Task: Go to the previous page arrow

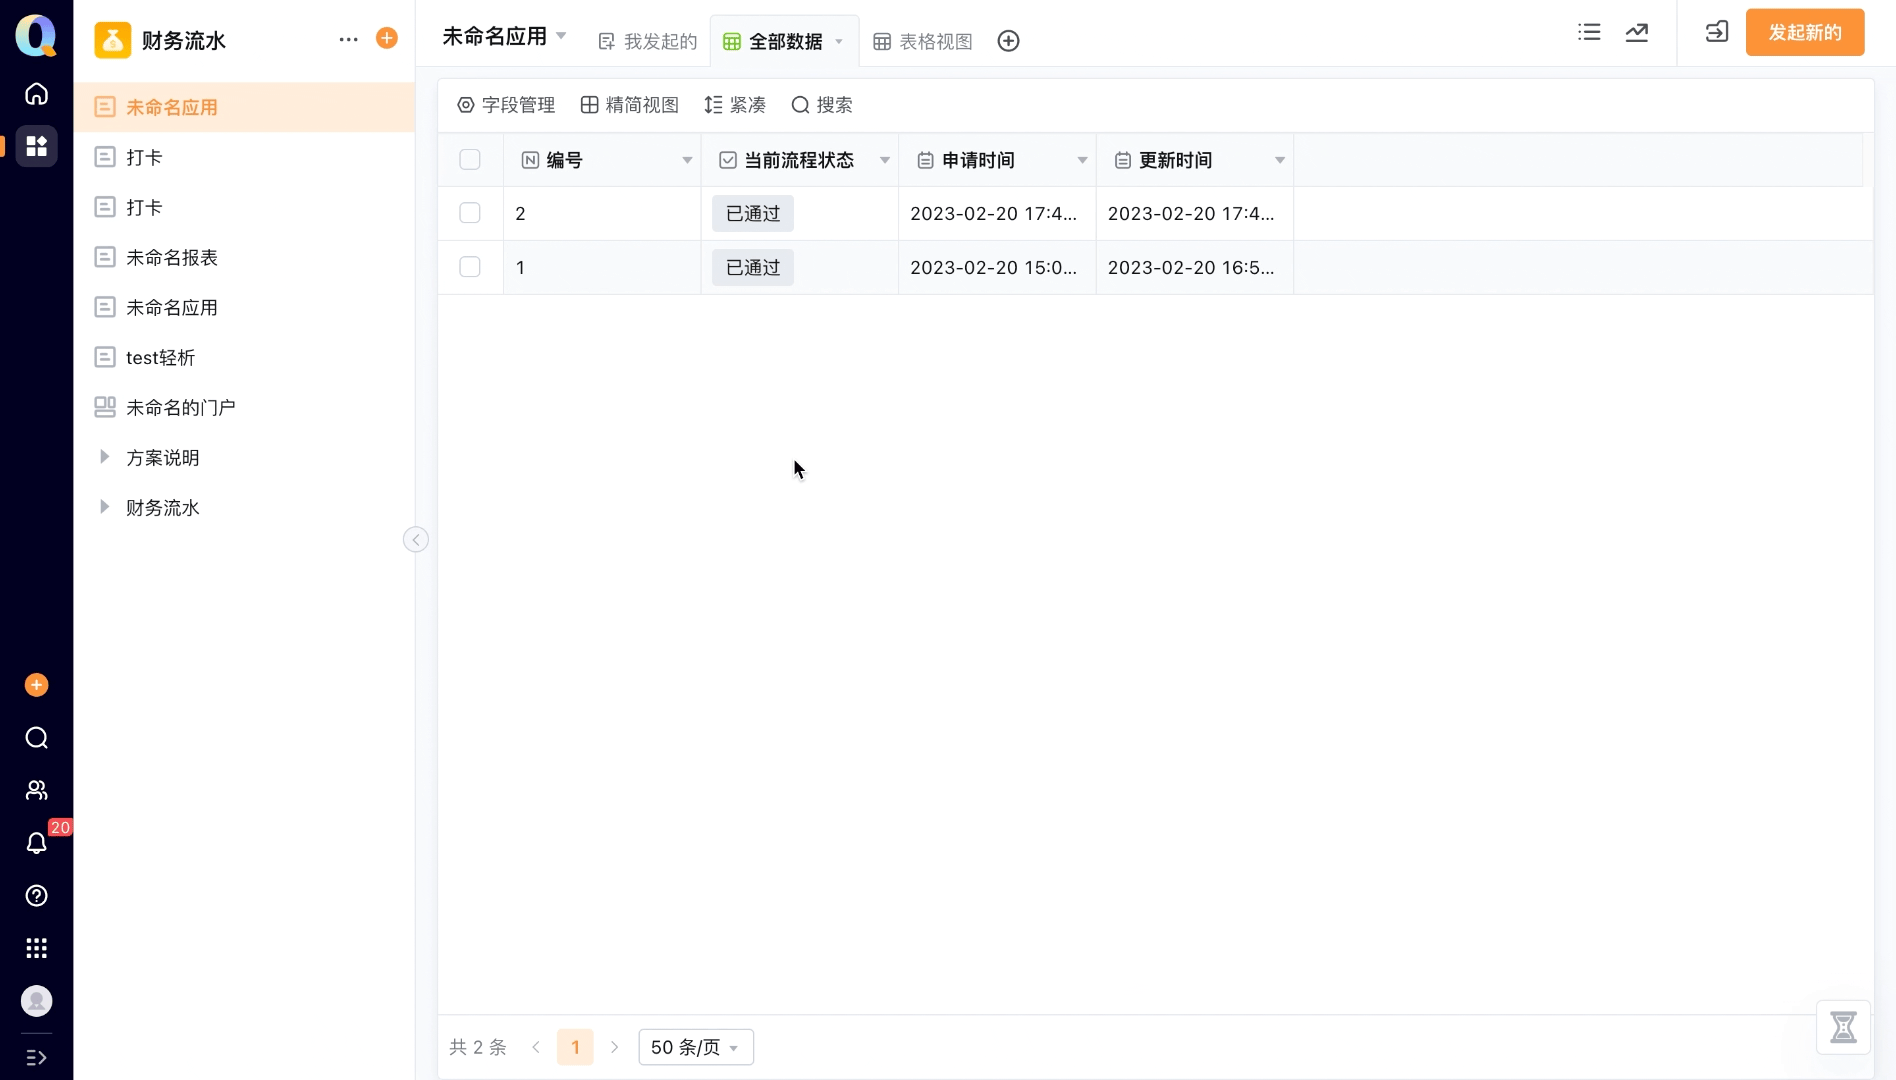Action: click(x=536, y=1047)
